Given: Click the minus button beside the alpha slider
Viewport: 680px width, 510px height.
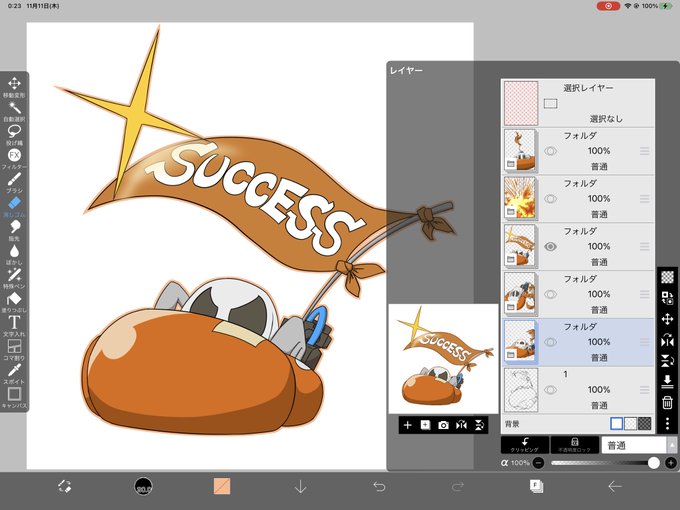Looking at the screenshot, I should coord(538,463).
